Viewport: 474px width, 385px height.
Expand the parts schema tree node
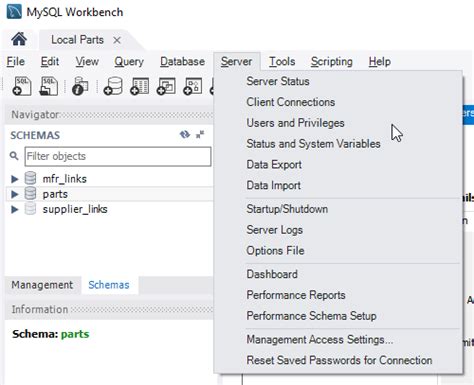click(x=14, y=194)
